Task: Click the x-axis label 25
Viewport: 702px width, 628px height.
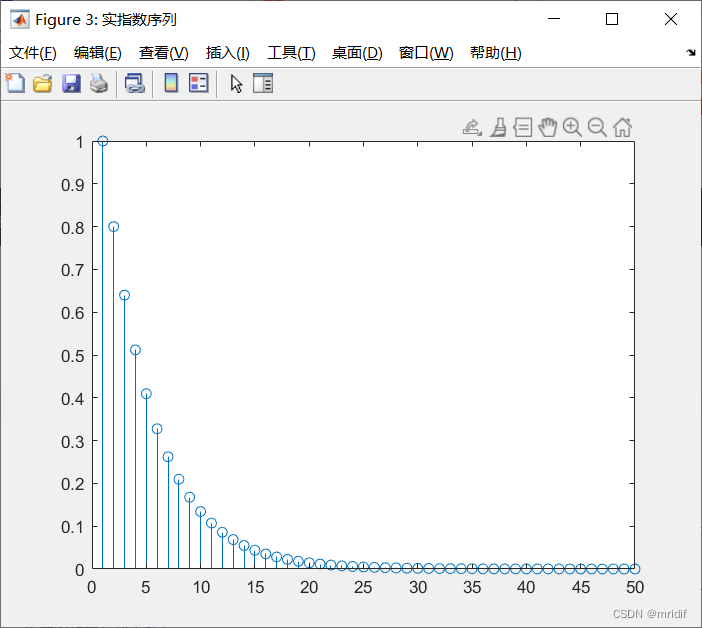Action: point(363,587)
